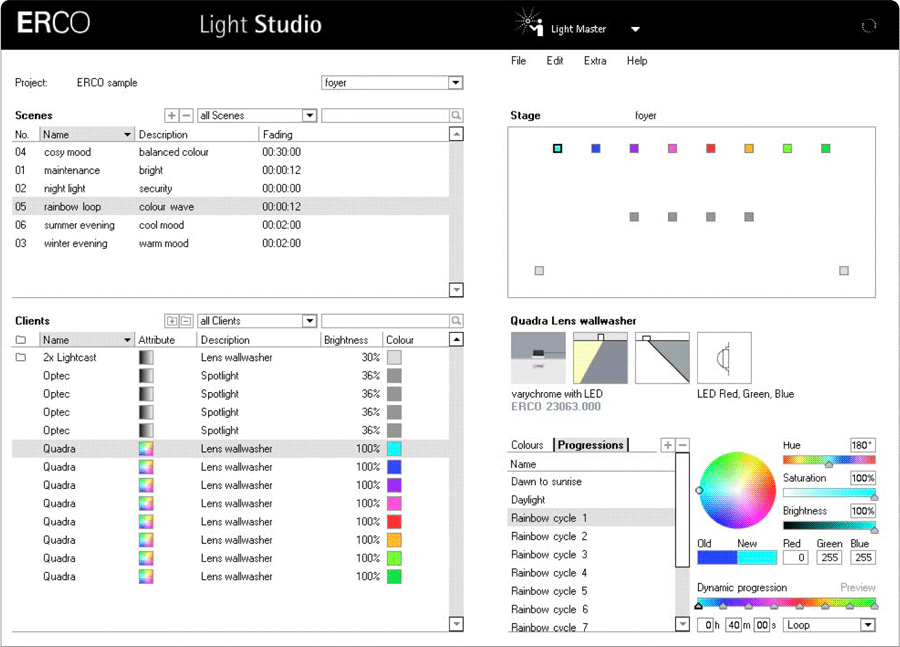
Task: Switch to the Colours tab
Action: point(527,445)
